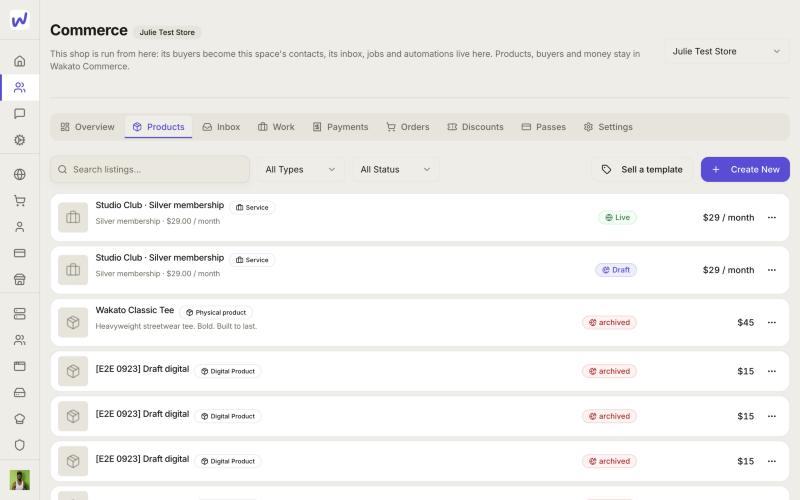Open the chat bubble icon in sidebar
The image size is (800, 500).
(x=19, y=113)
